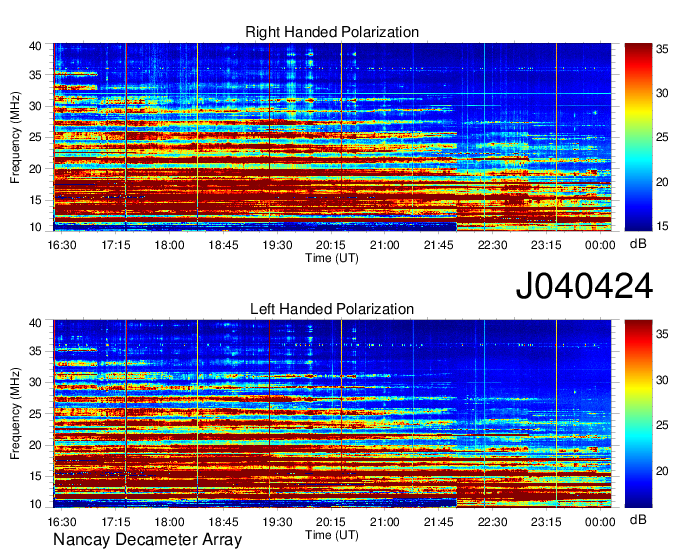The width and height of the screenshot is (680, 552).
Task: Click "Frequency (MHz)" axis label of Left Handed plot
Action: click(15, 414)
